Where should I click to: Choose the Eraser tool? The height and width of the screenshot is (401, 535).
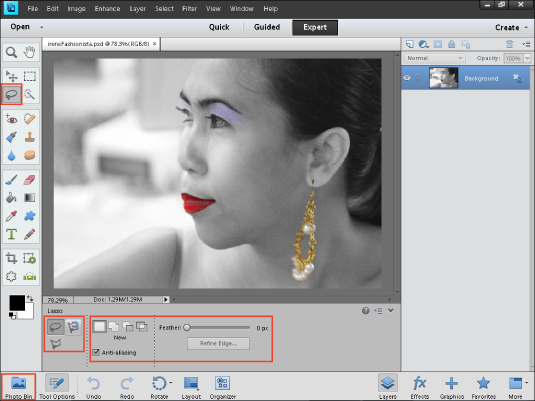[30, 180]
